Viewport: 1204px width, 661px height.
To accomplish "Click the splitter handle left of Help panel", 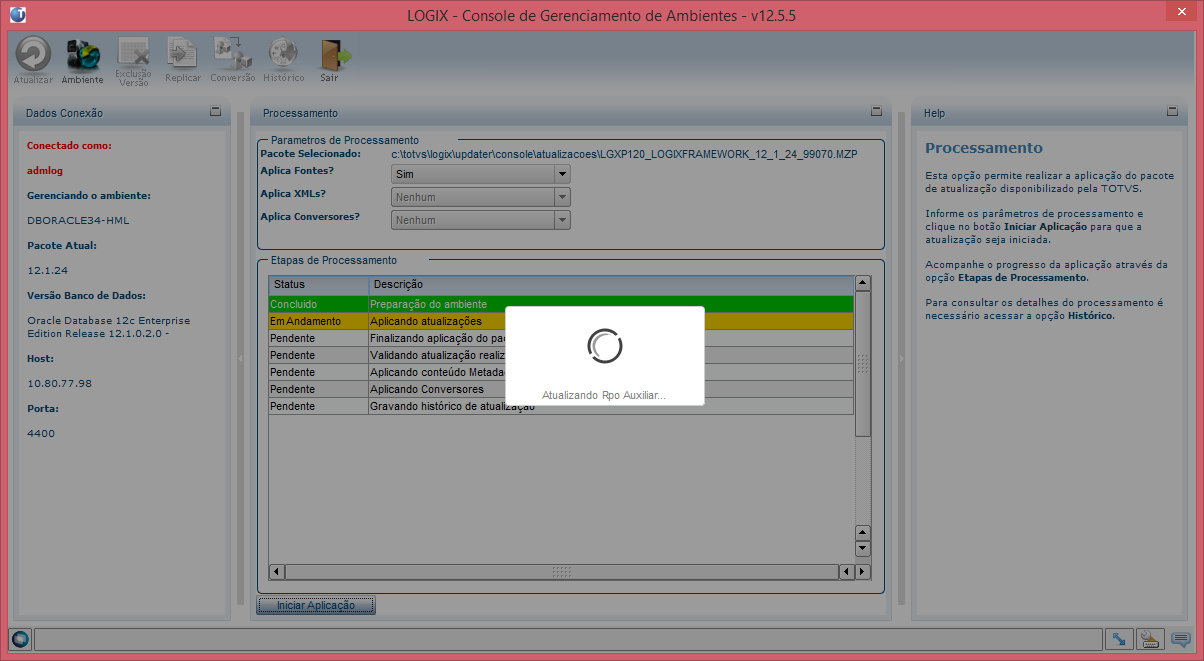I will [x=901, y=358].
